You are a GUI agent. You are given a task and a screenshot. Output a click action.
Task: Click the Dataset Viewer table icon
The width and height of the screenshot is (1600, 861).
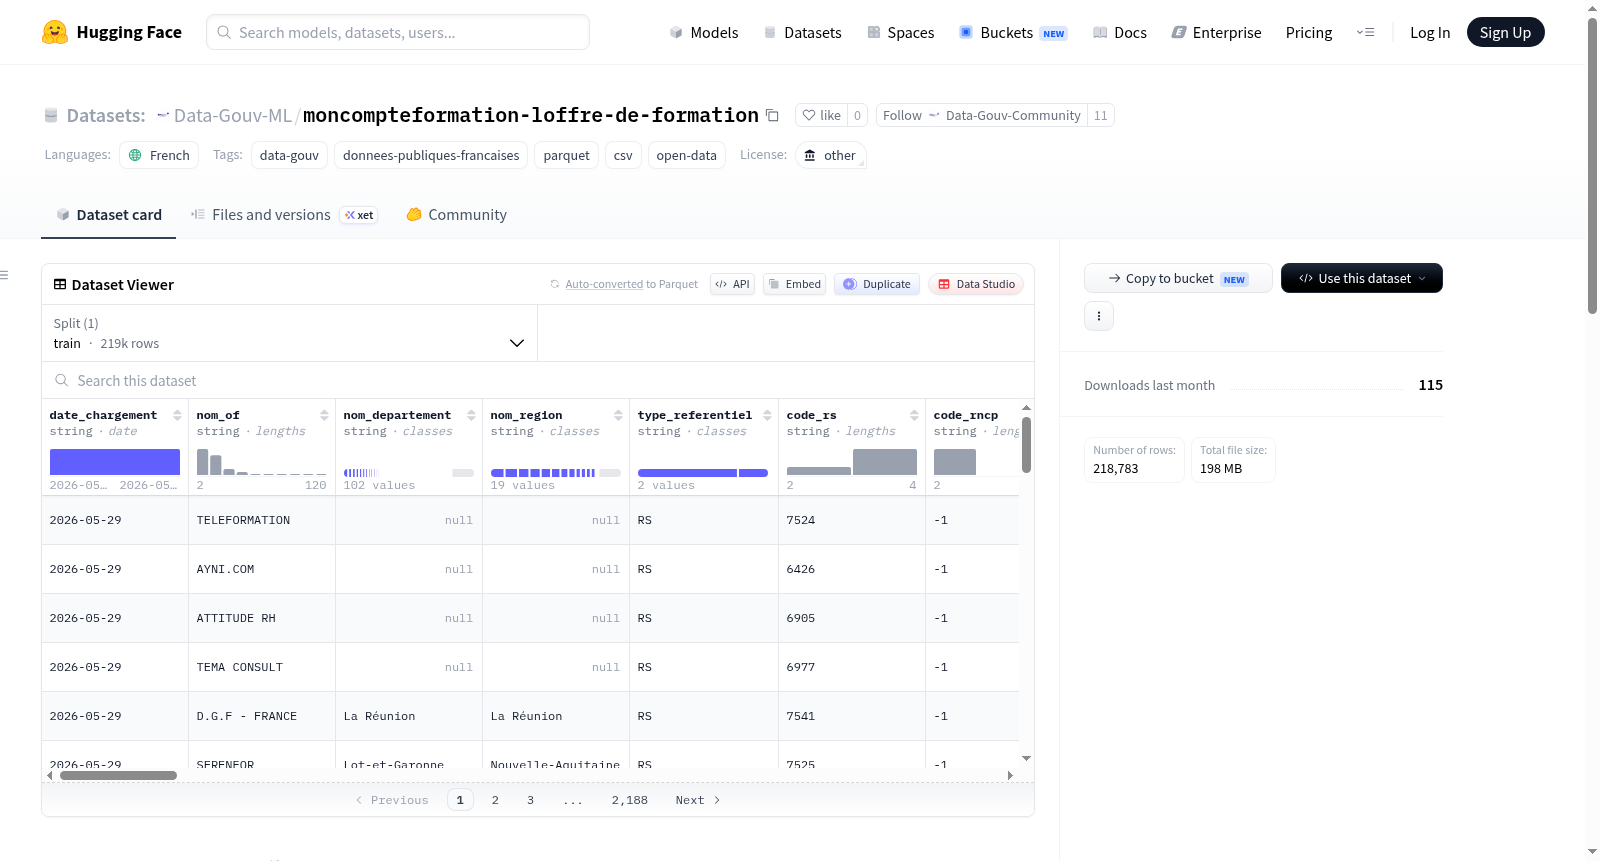coord(60,285)
